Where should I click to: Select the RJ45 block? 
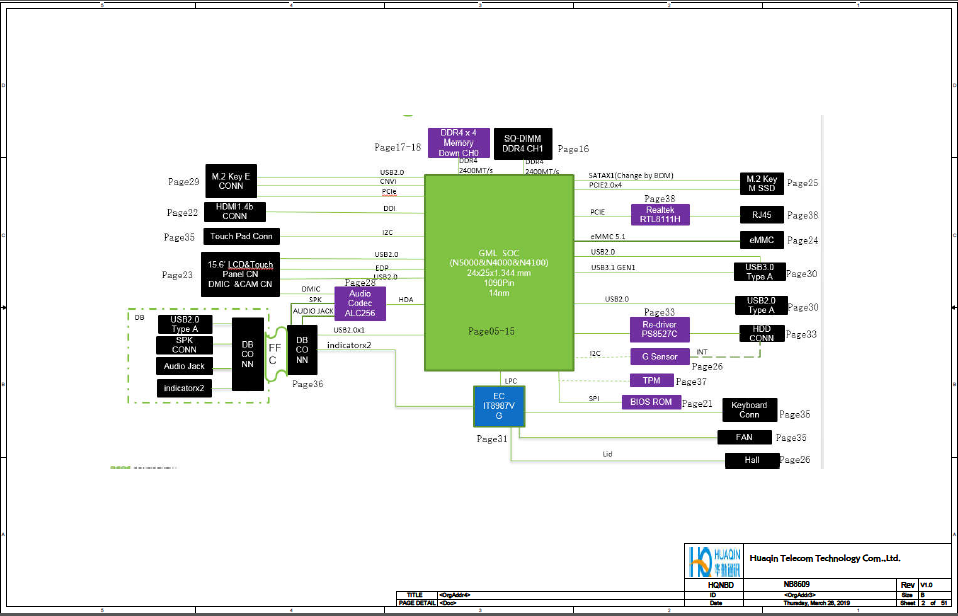762,215
